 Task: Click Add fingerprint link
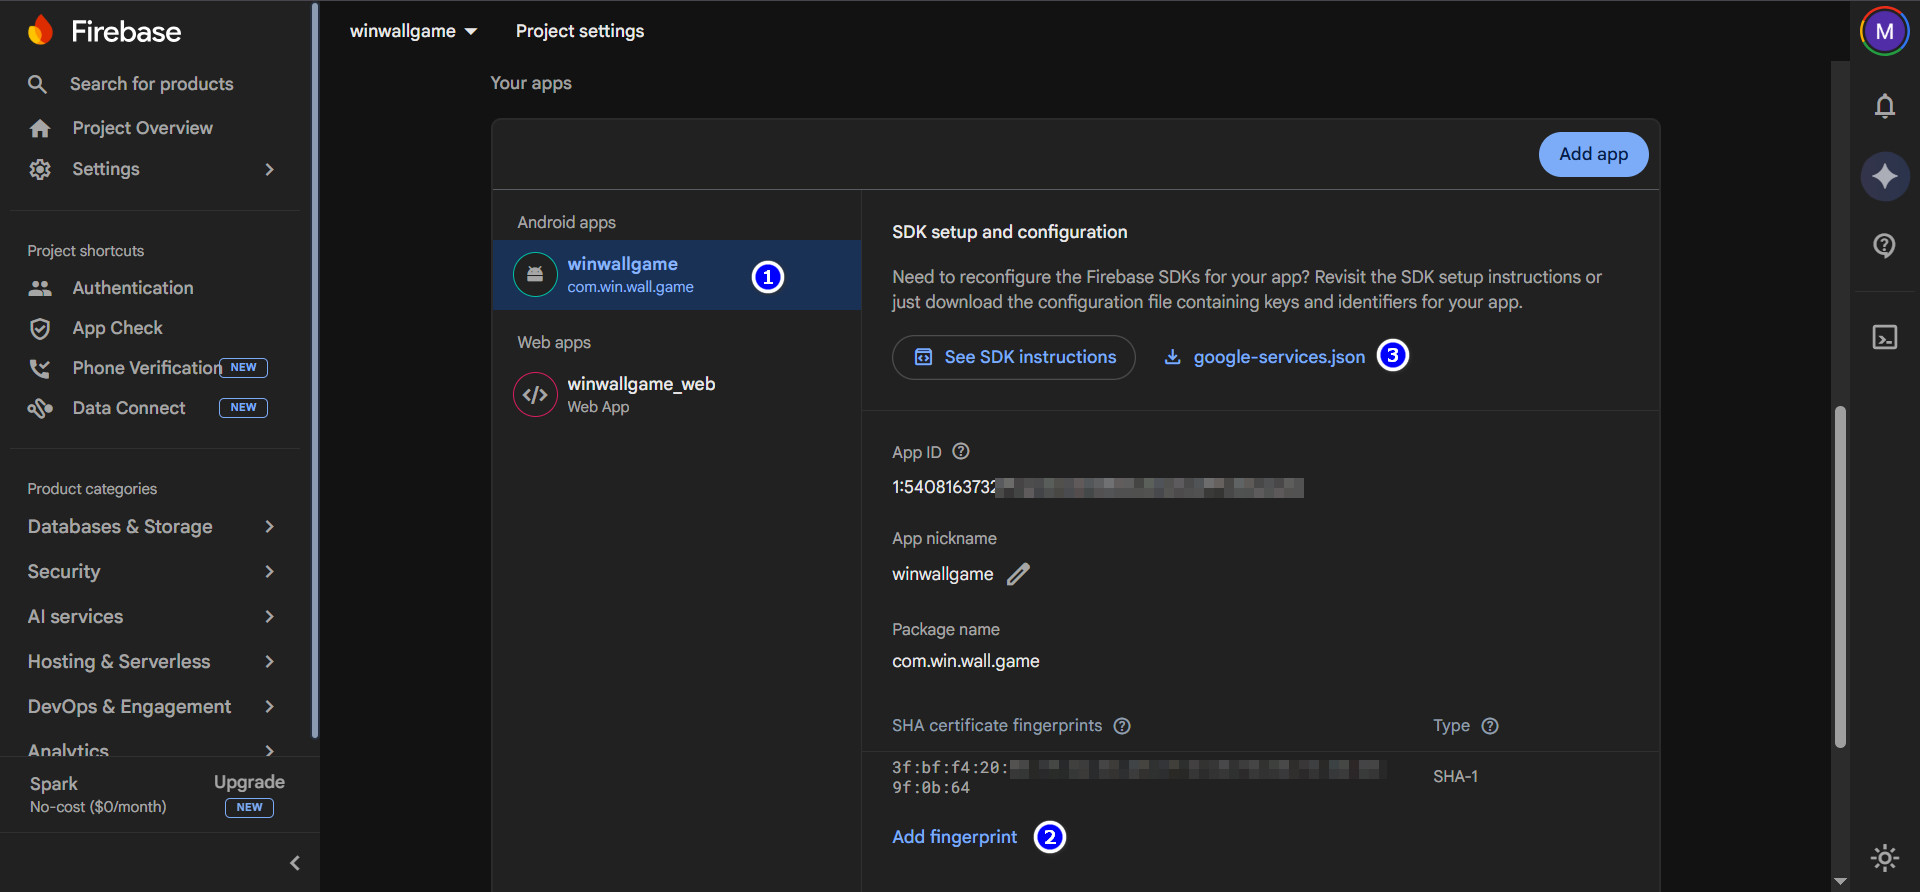coord(954,837)
